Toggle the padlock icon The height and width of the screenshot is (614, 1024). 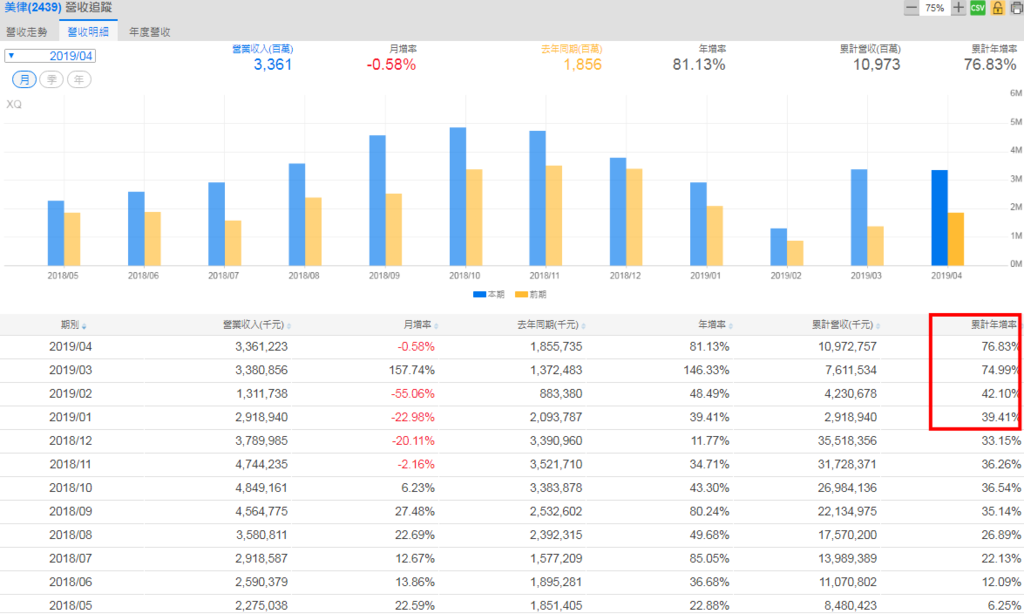[997, 8]
